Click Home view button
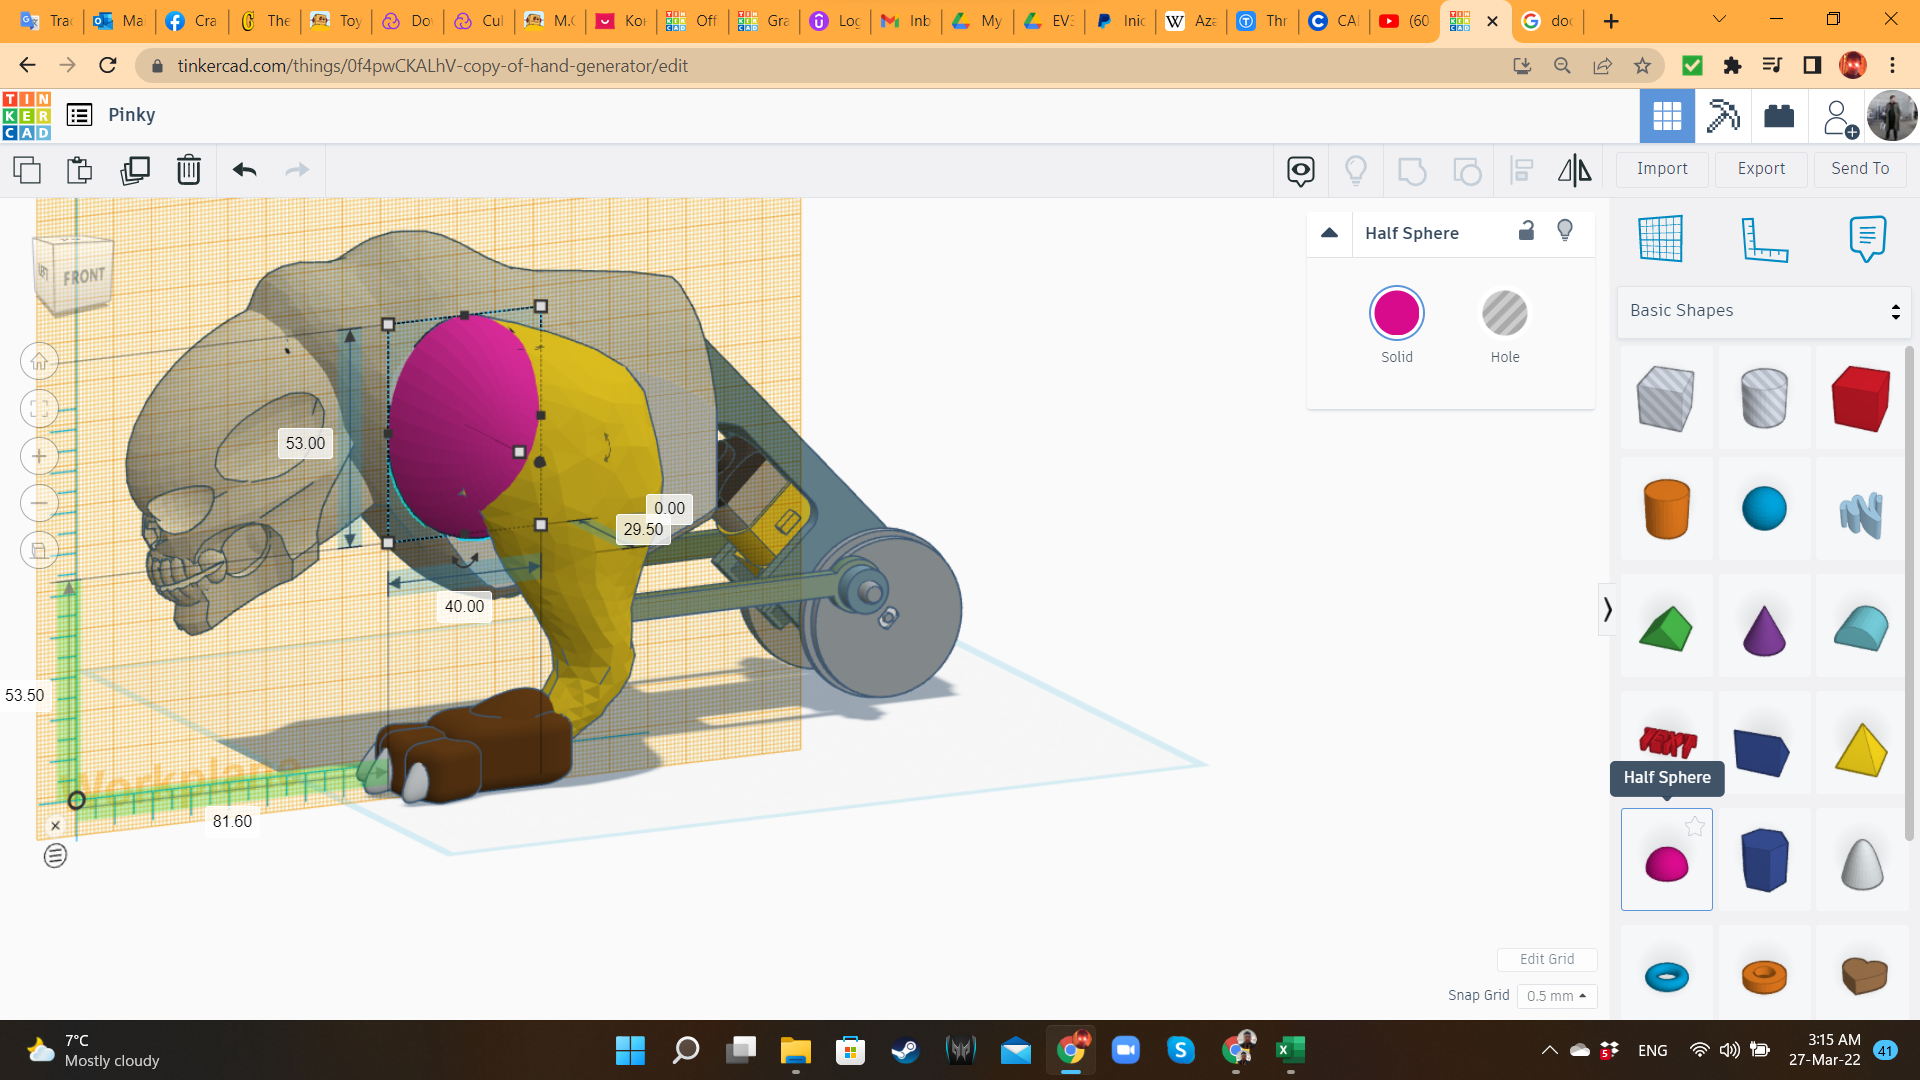This screenshot has height=1080, width=1920. [39, 361]
